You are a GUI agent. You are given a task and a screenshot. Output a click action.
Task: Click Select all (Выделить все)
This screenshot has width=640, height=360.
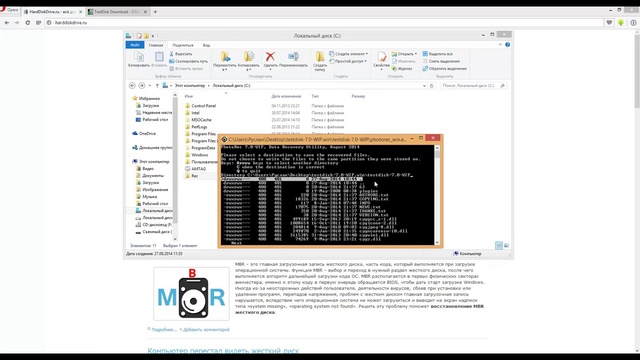(438, 54)
